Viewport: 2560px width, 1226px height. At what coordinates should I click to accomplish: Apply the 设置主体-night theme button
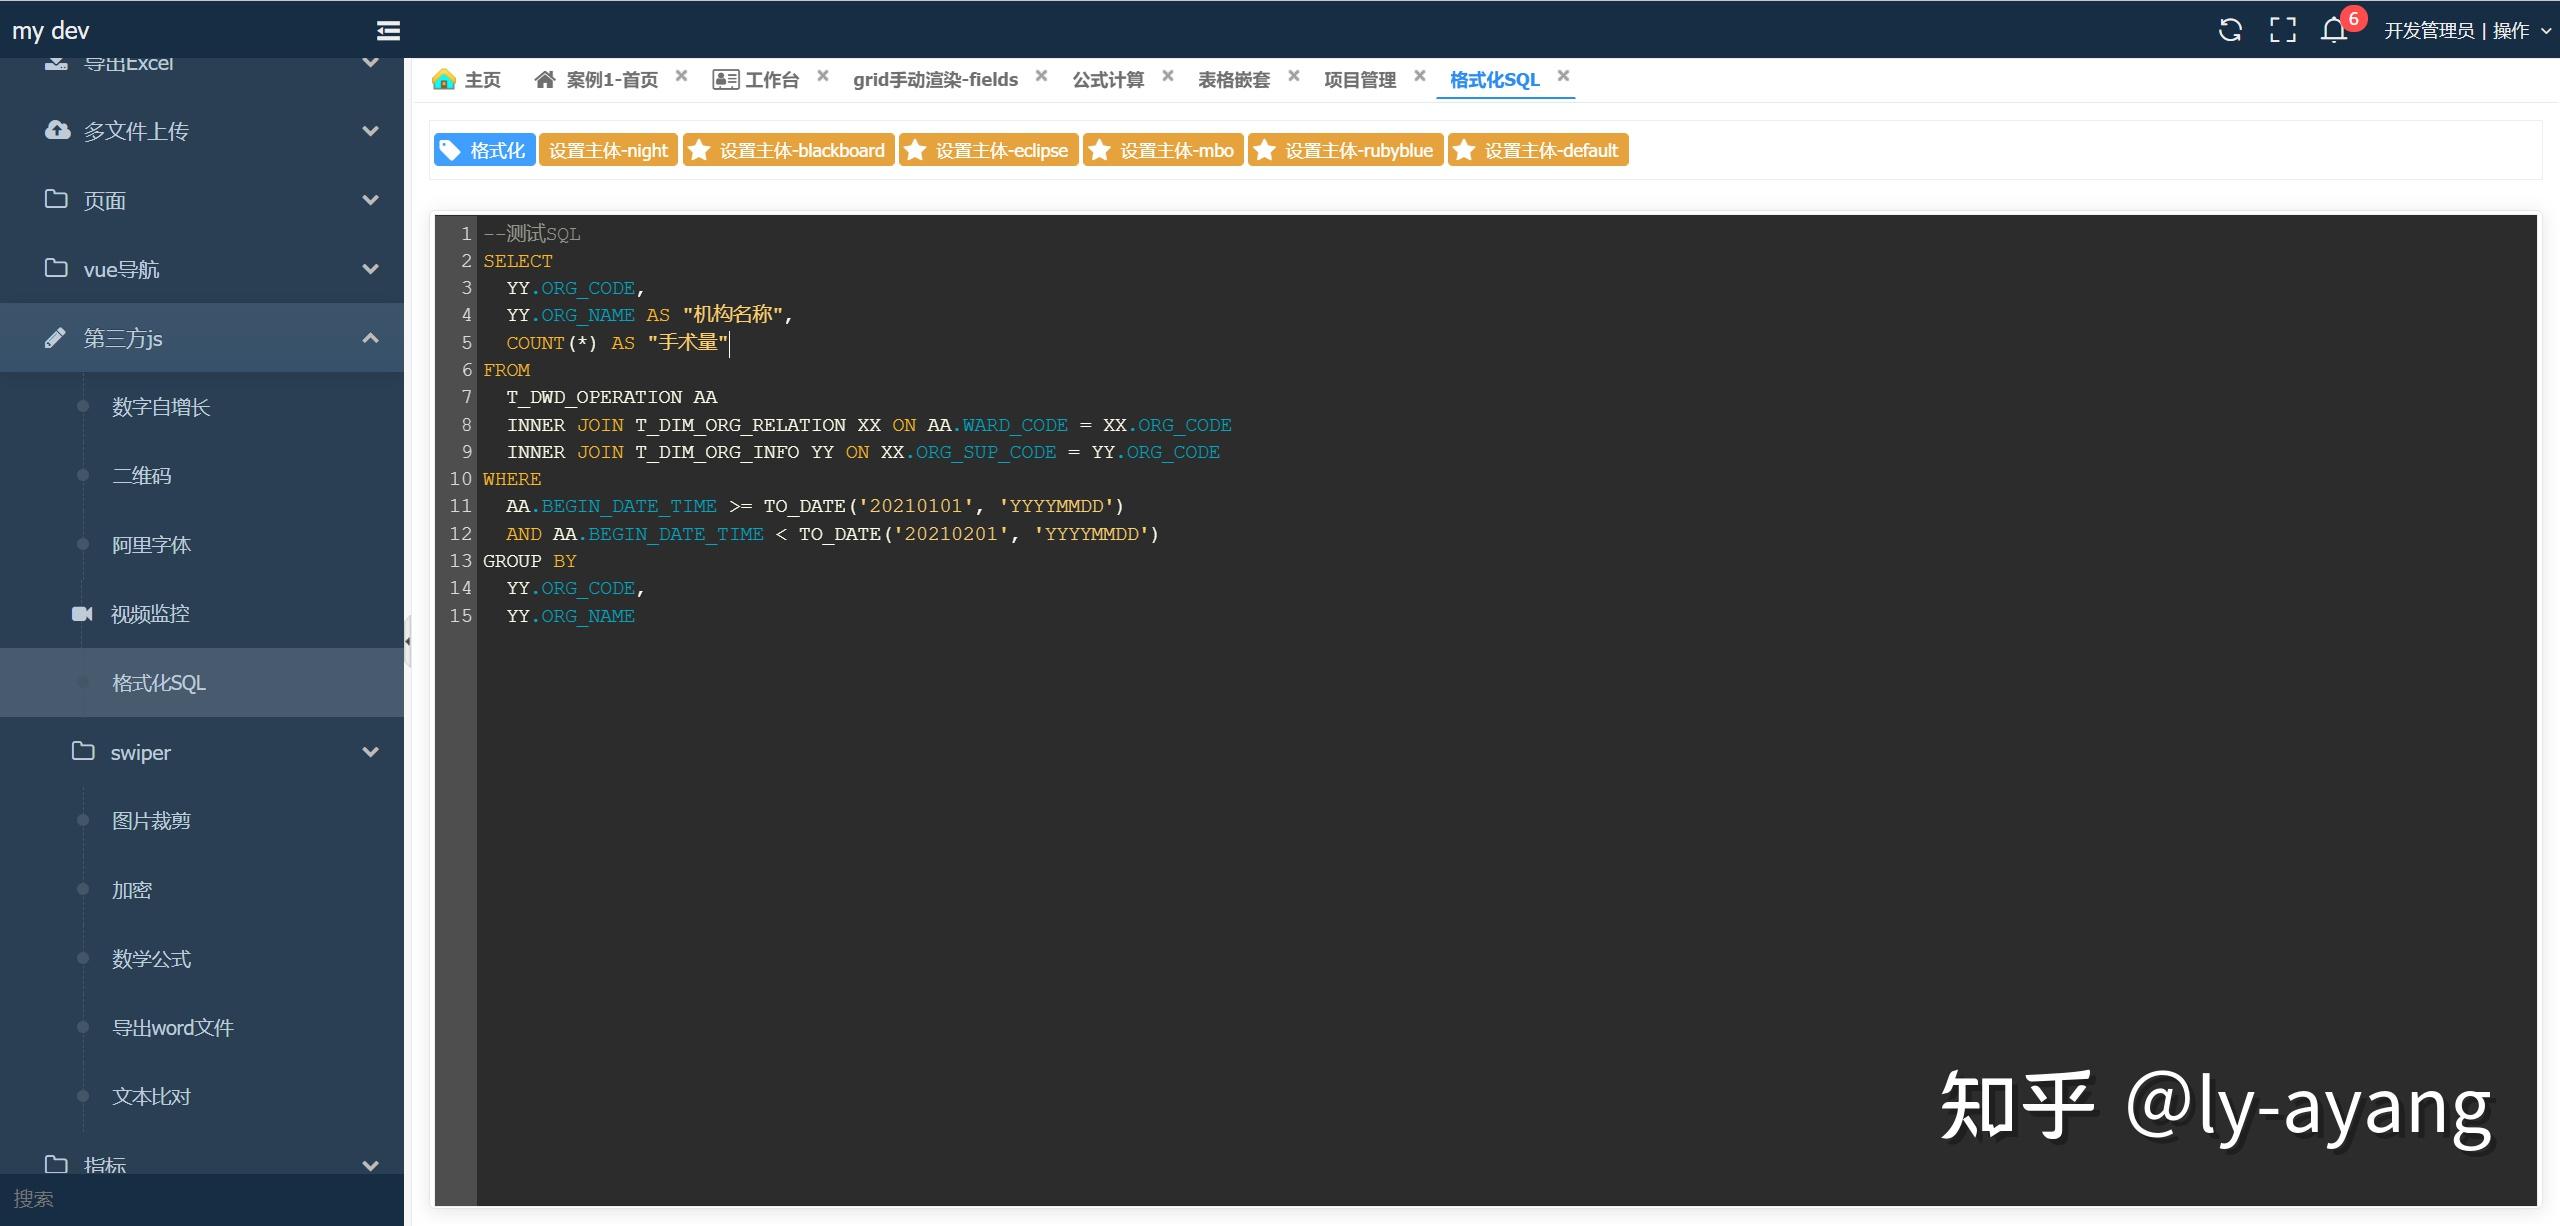point(608,149)
